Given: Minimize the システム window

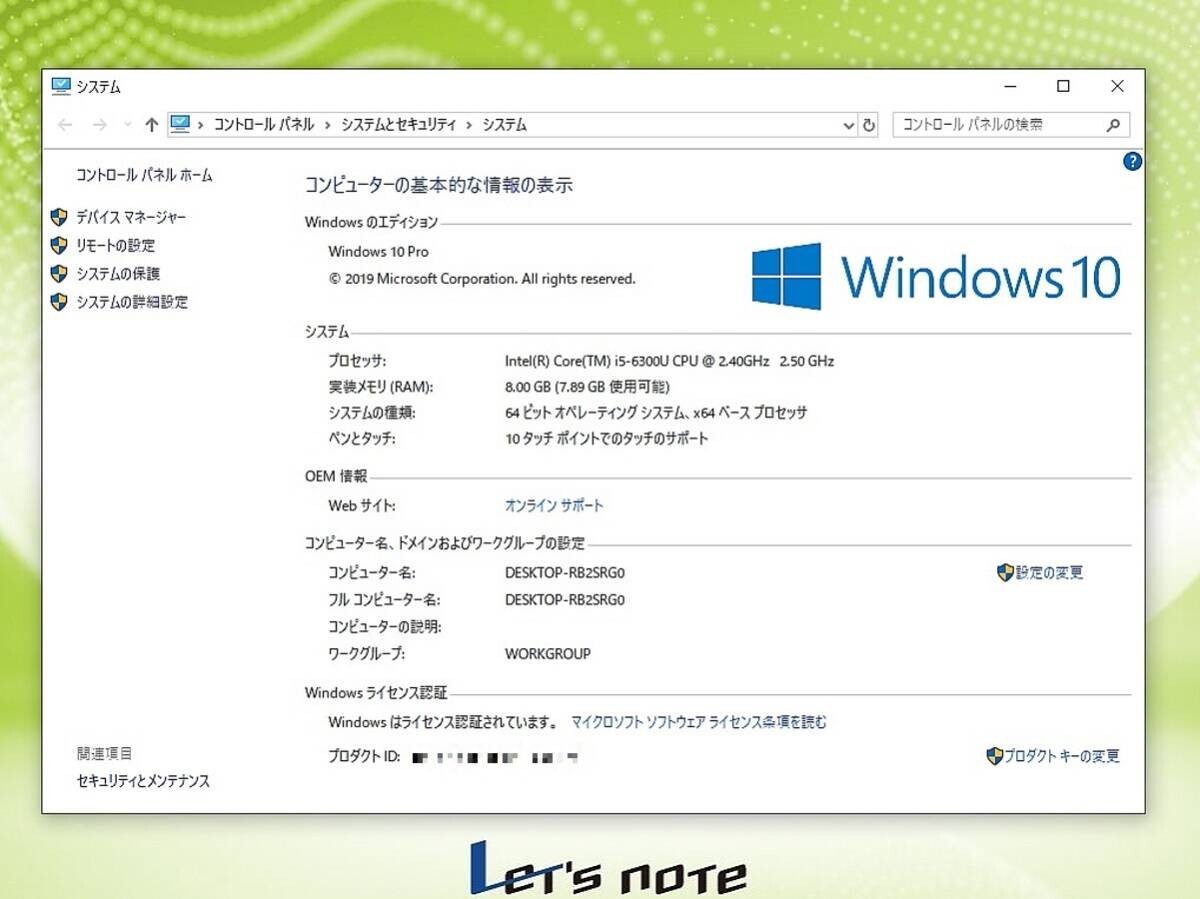Looking at the screenshot, I should 1008,87.
